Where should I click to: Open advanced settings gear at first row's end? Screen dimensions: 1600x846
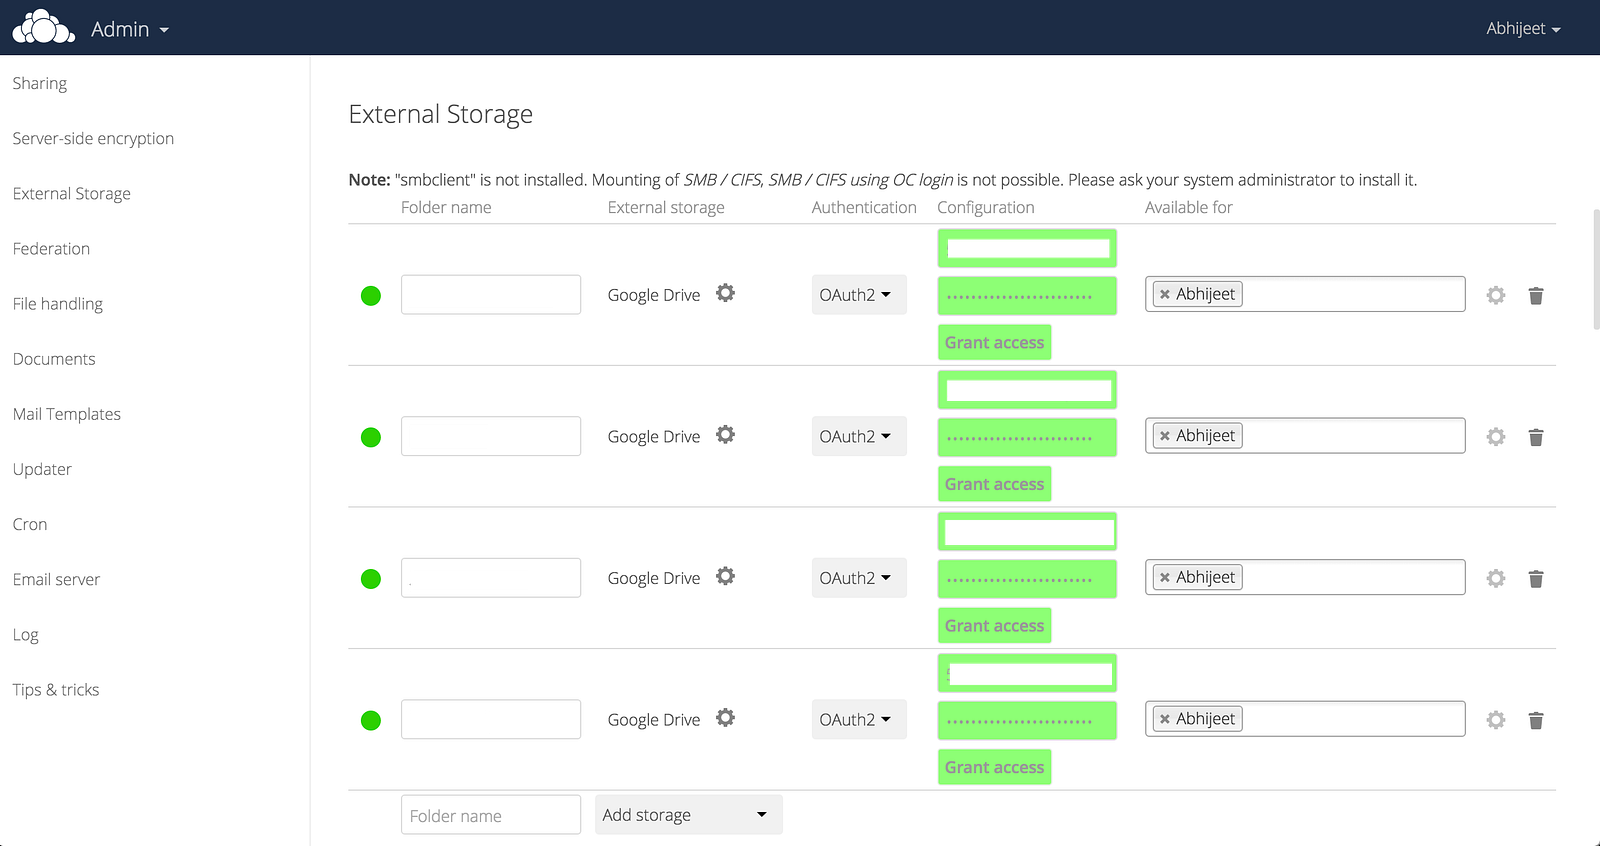1496,295
